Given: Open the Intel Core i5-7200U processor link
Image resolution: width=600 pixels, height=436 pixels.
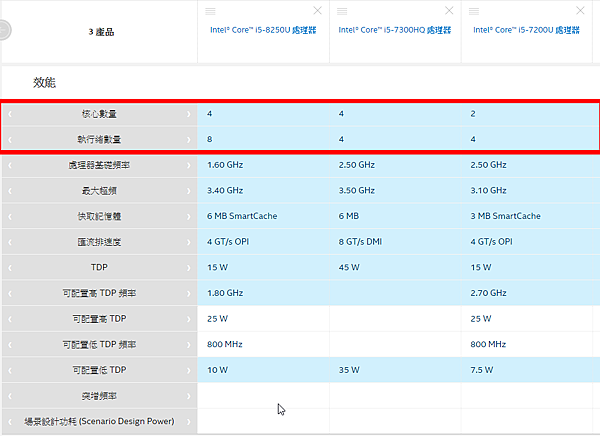Looking at the screenshot, I should [x=526, y=30].
